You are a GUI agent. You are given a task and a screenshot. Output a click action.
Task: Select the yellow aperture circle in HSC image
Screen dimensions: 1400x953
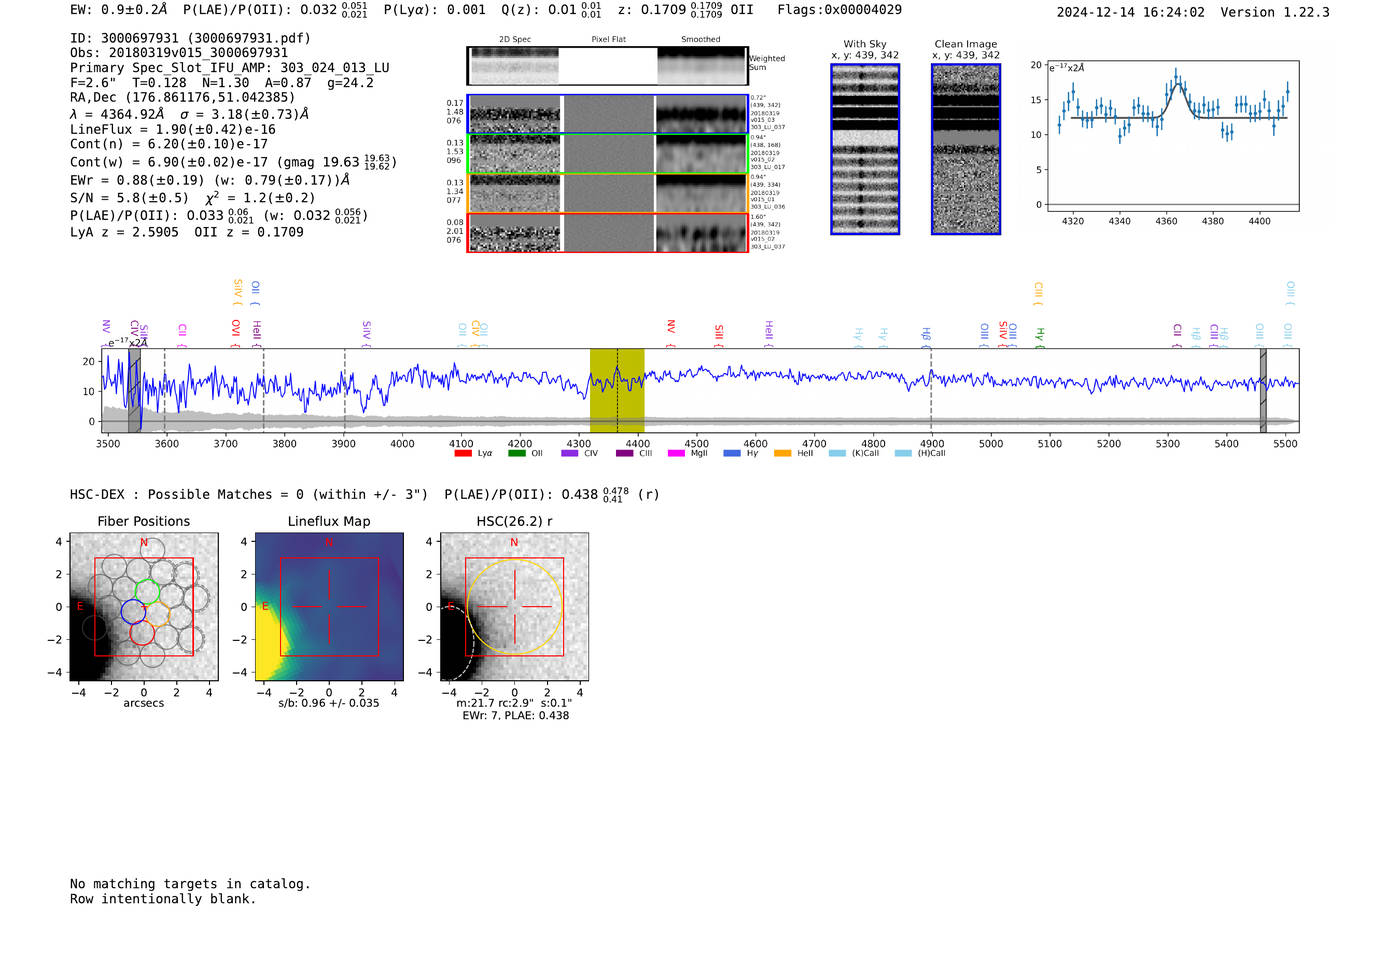[514, 608]
